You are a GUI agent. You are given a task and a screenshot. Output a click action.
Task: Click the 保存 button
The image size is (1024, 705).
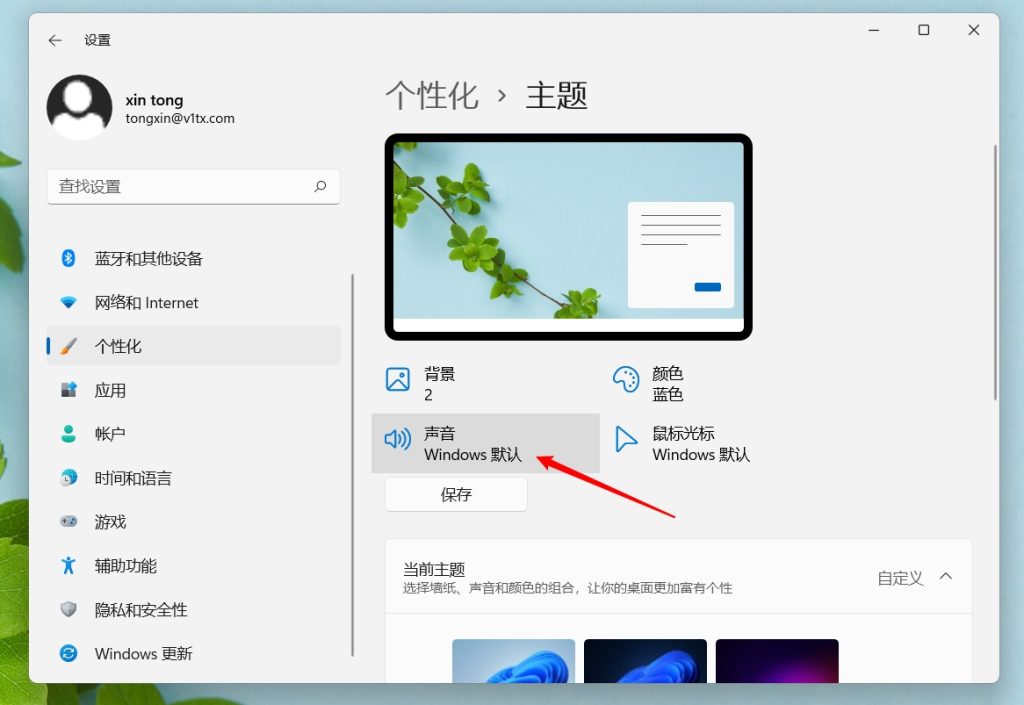456,494
